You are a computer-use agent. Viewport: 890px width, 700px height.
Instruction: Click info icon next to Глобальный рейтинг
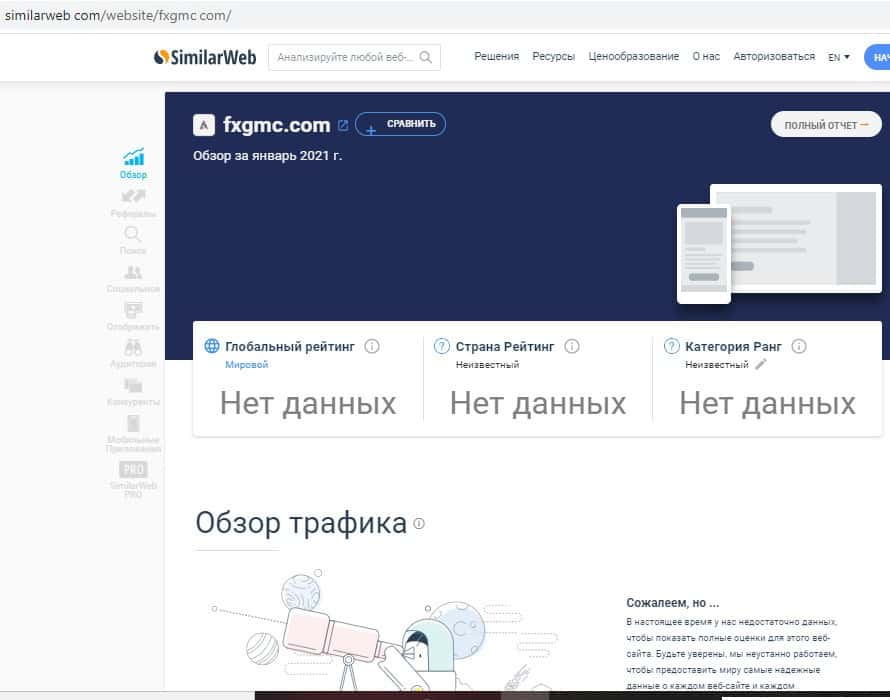pyautogui.click(x=372, y=346)
